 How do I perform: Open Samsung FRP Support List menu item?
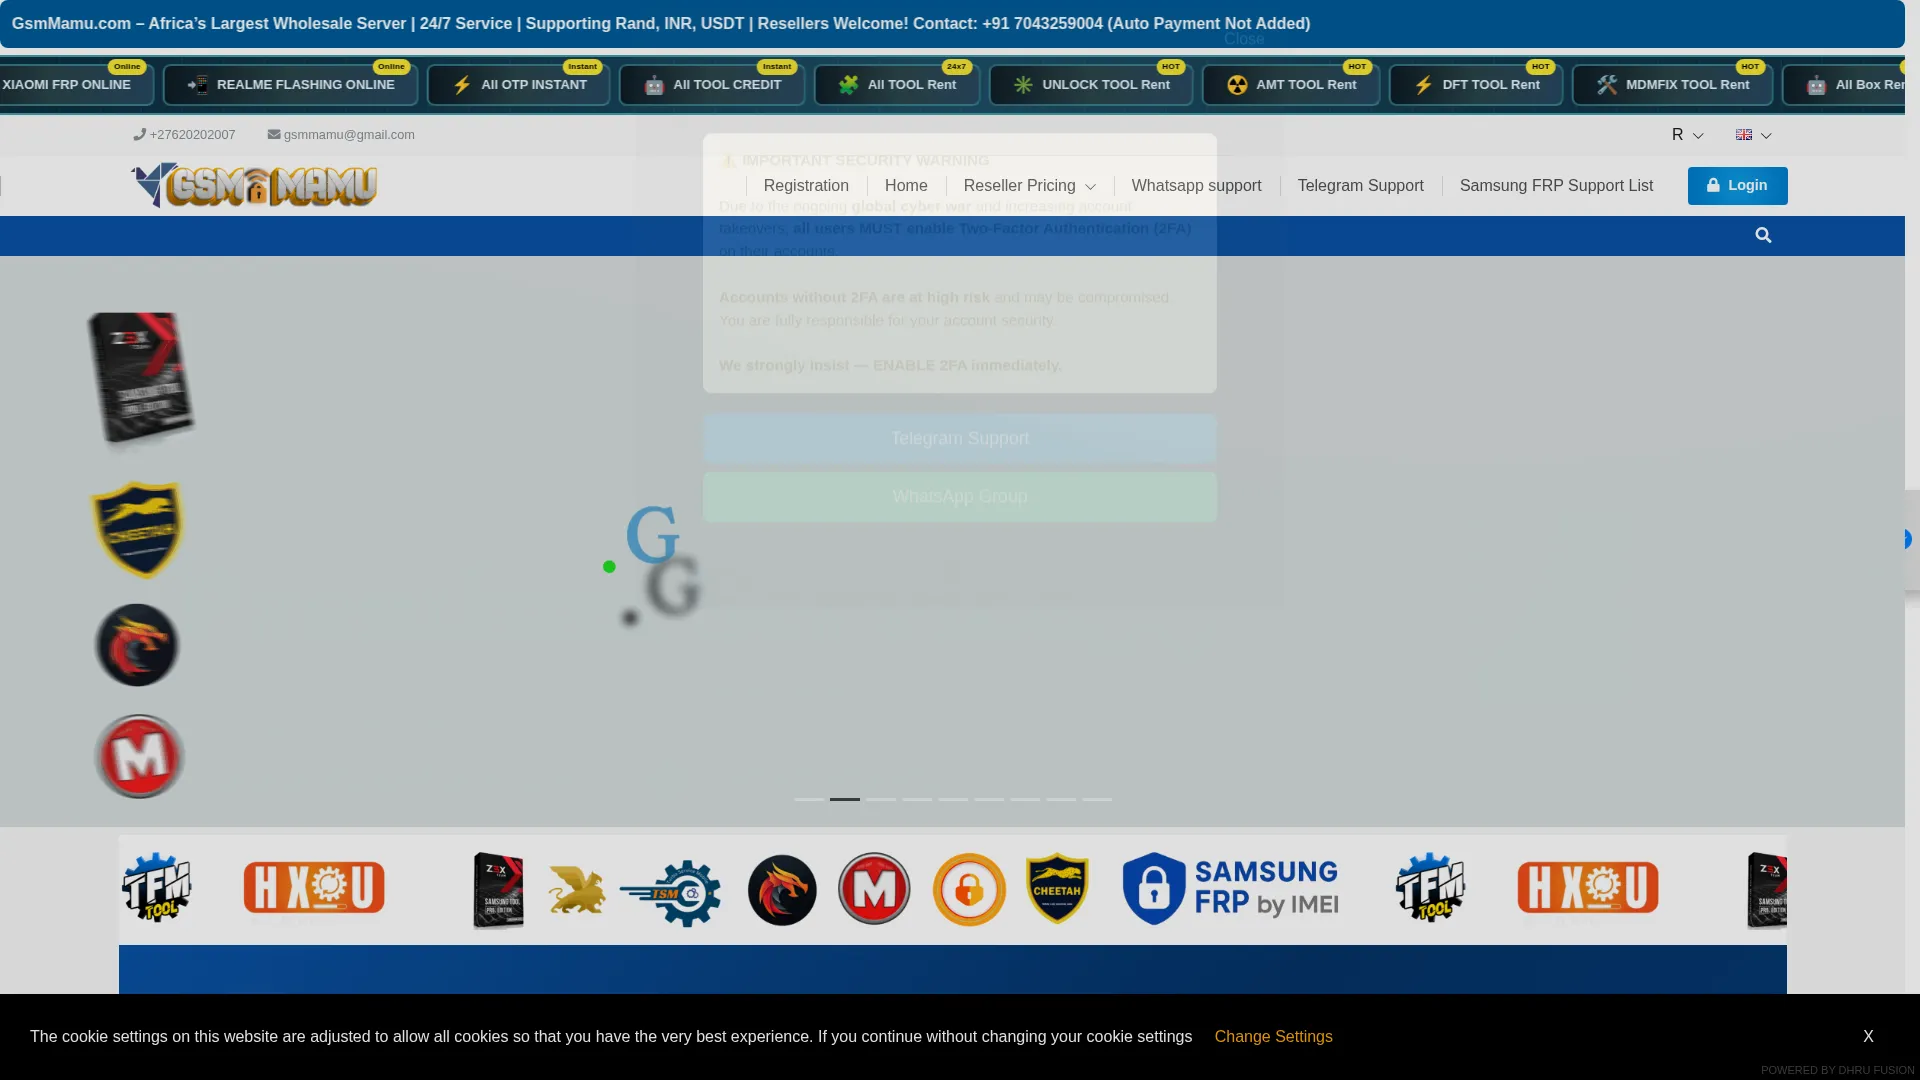(1556, 186)
